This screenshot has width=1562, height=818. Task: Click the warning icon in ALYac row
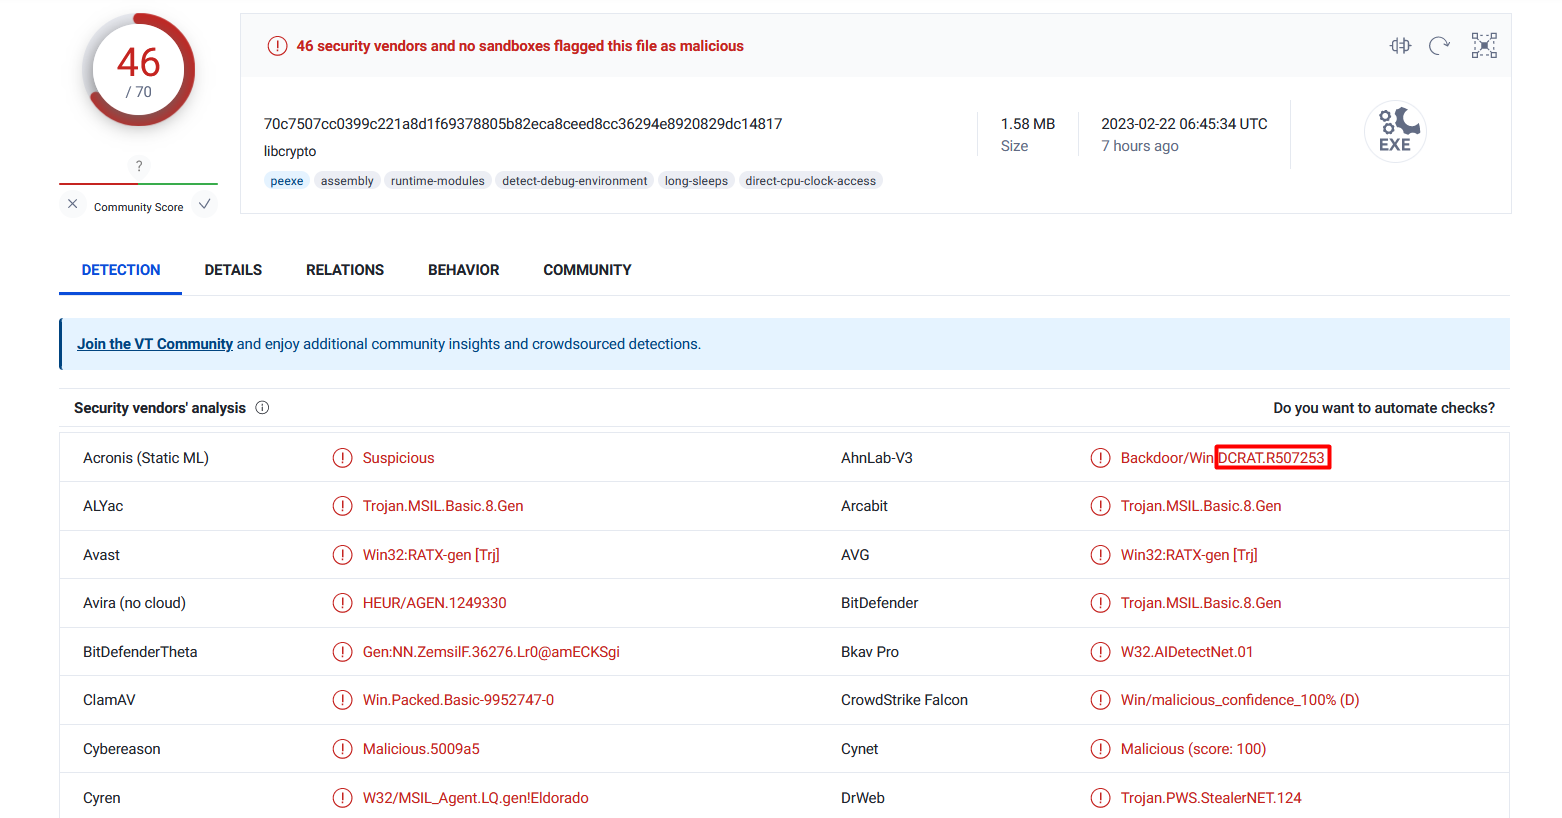(x=342, y=506)
